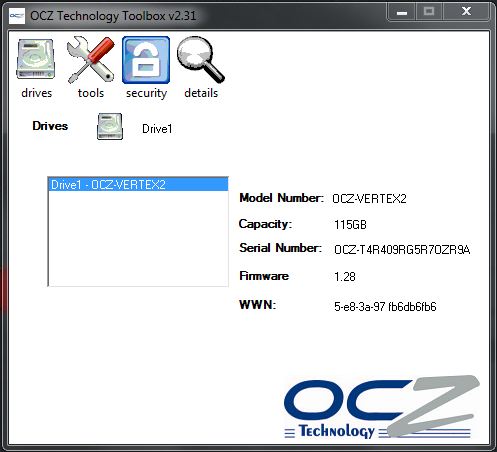
Task: Select the security padlock icon
Action: [x=146, y=60]
